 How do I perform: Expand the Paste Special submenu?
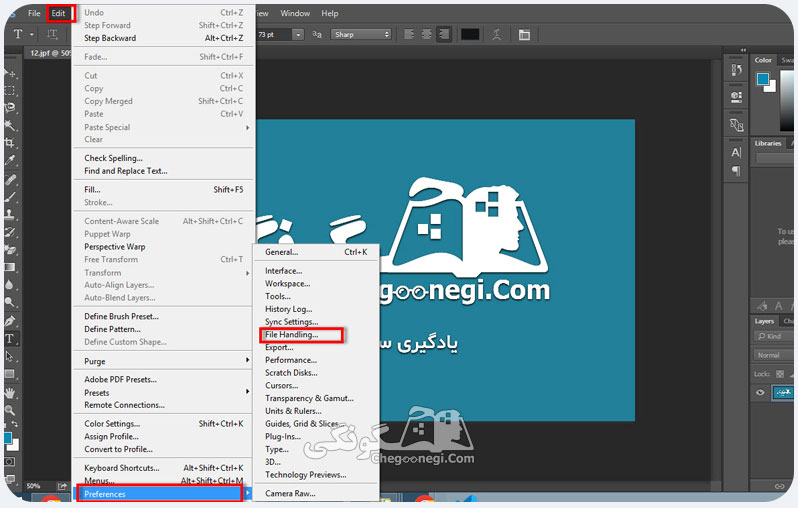[x=164, y=127]
